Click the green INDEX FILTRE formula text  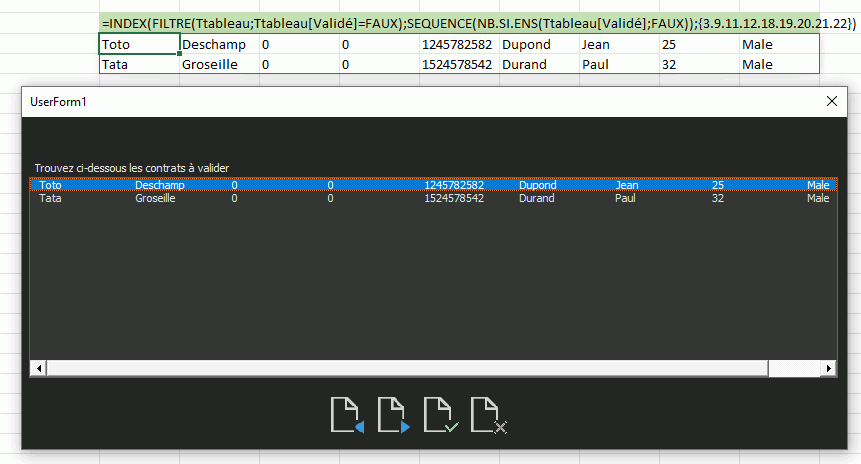pos(479,24)
